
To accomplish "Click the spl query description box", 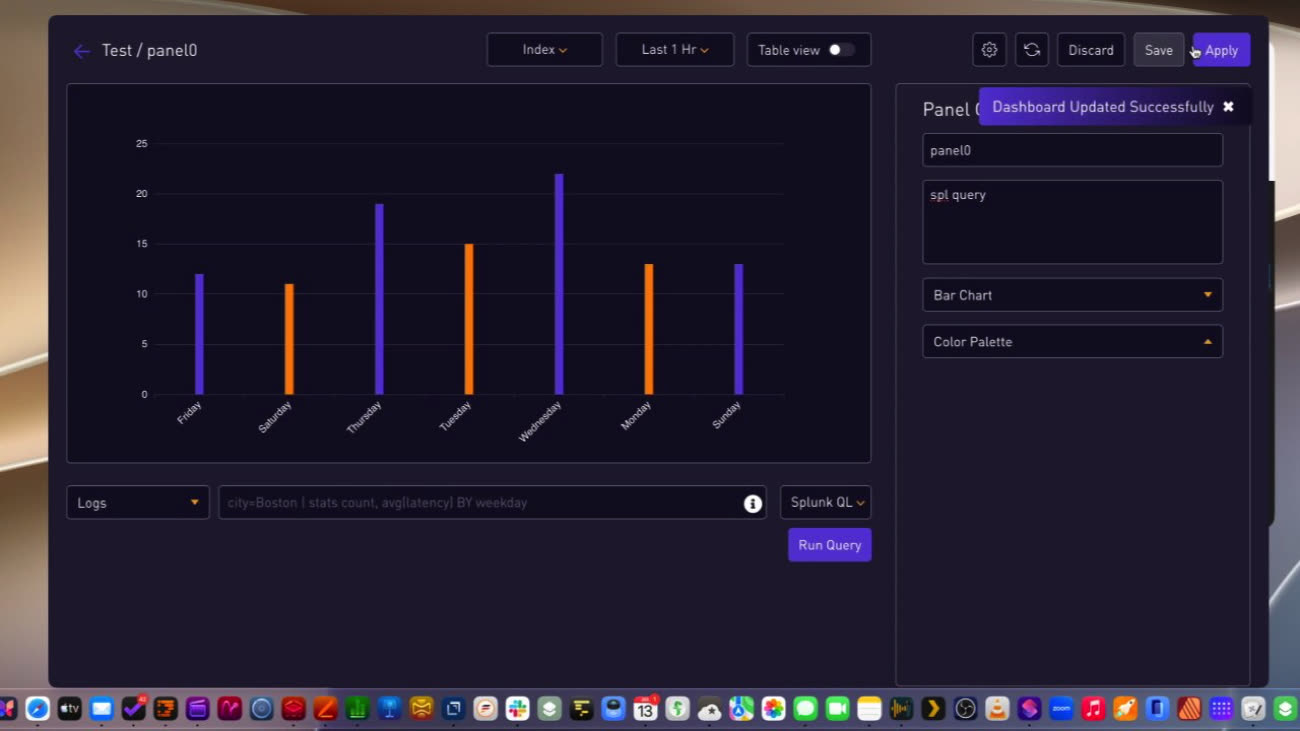I will tap(1072, 222).
